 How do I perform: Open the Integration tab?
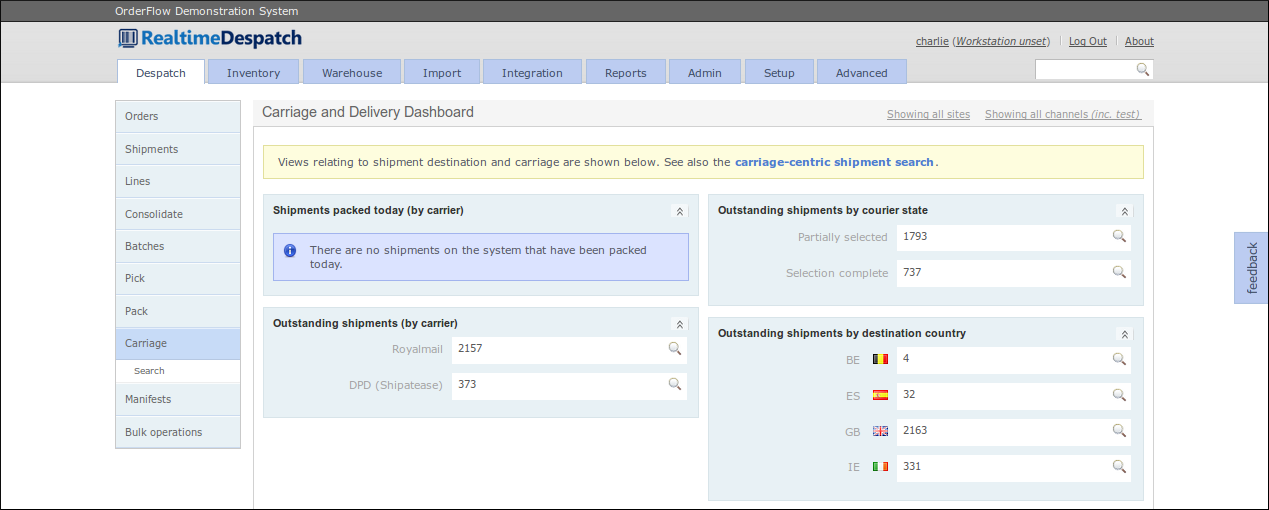[x=532, y=72]
